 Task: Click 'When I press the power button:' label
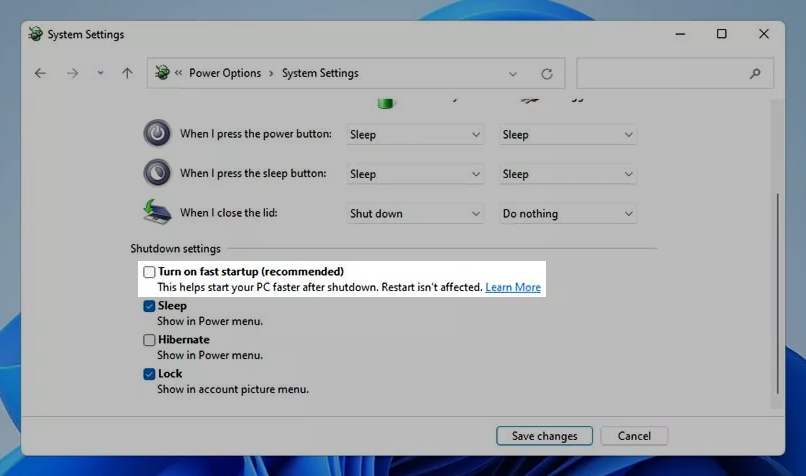point(256,134)
